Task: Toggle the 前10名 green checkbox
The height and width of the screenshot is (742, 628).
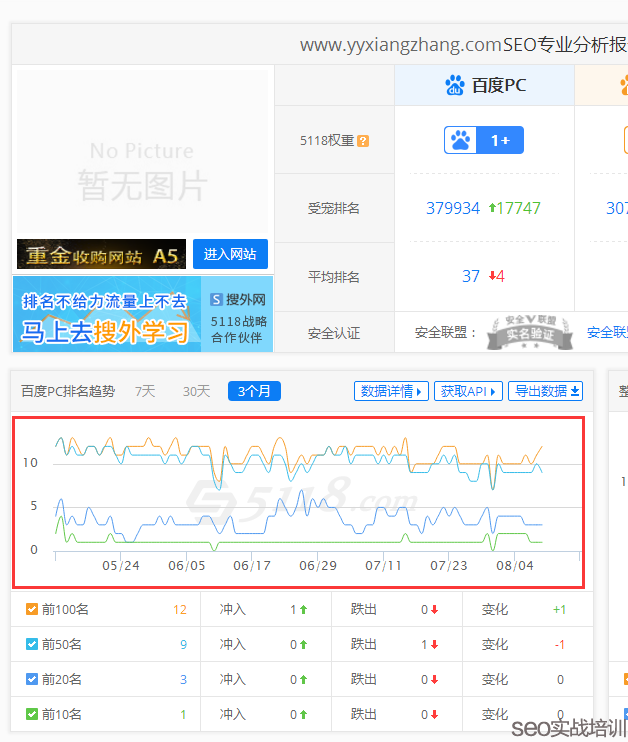Action: [x=32, y=714]
